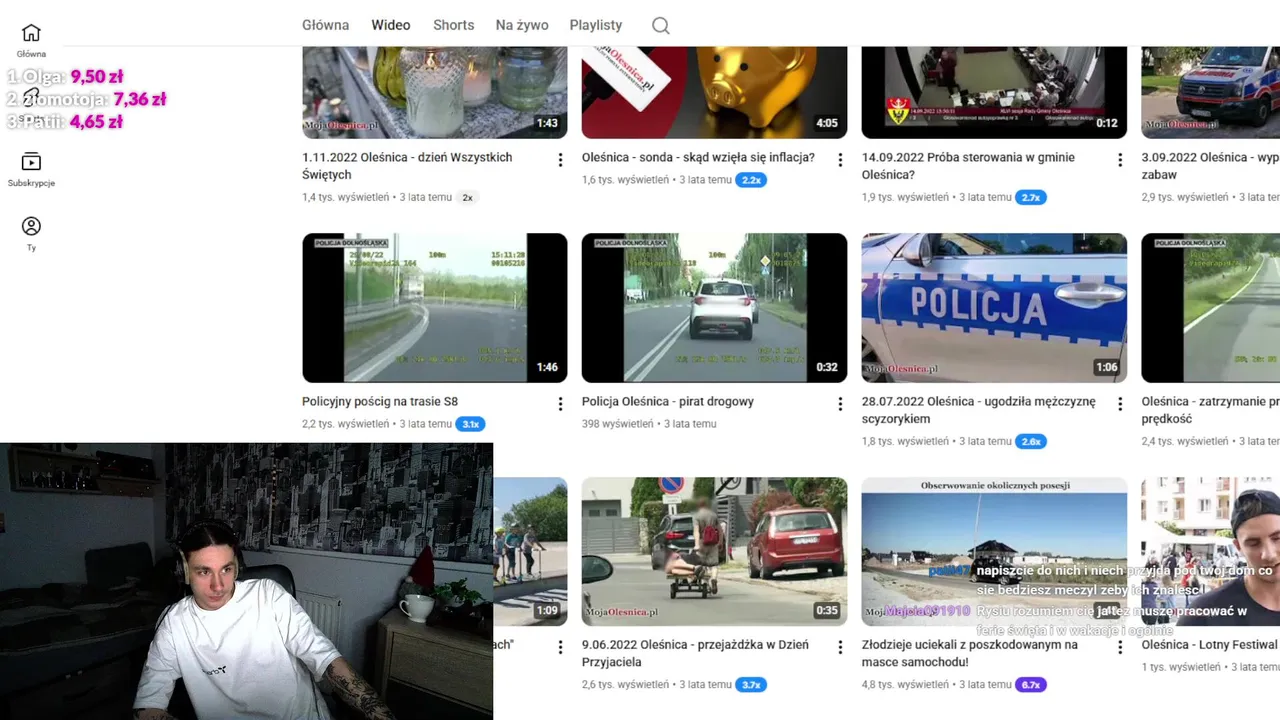Play the white car pirat drogowy thumbnail
1280x720 pixels.
[x=714, y=308]
